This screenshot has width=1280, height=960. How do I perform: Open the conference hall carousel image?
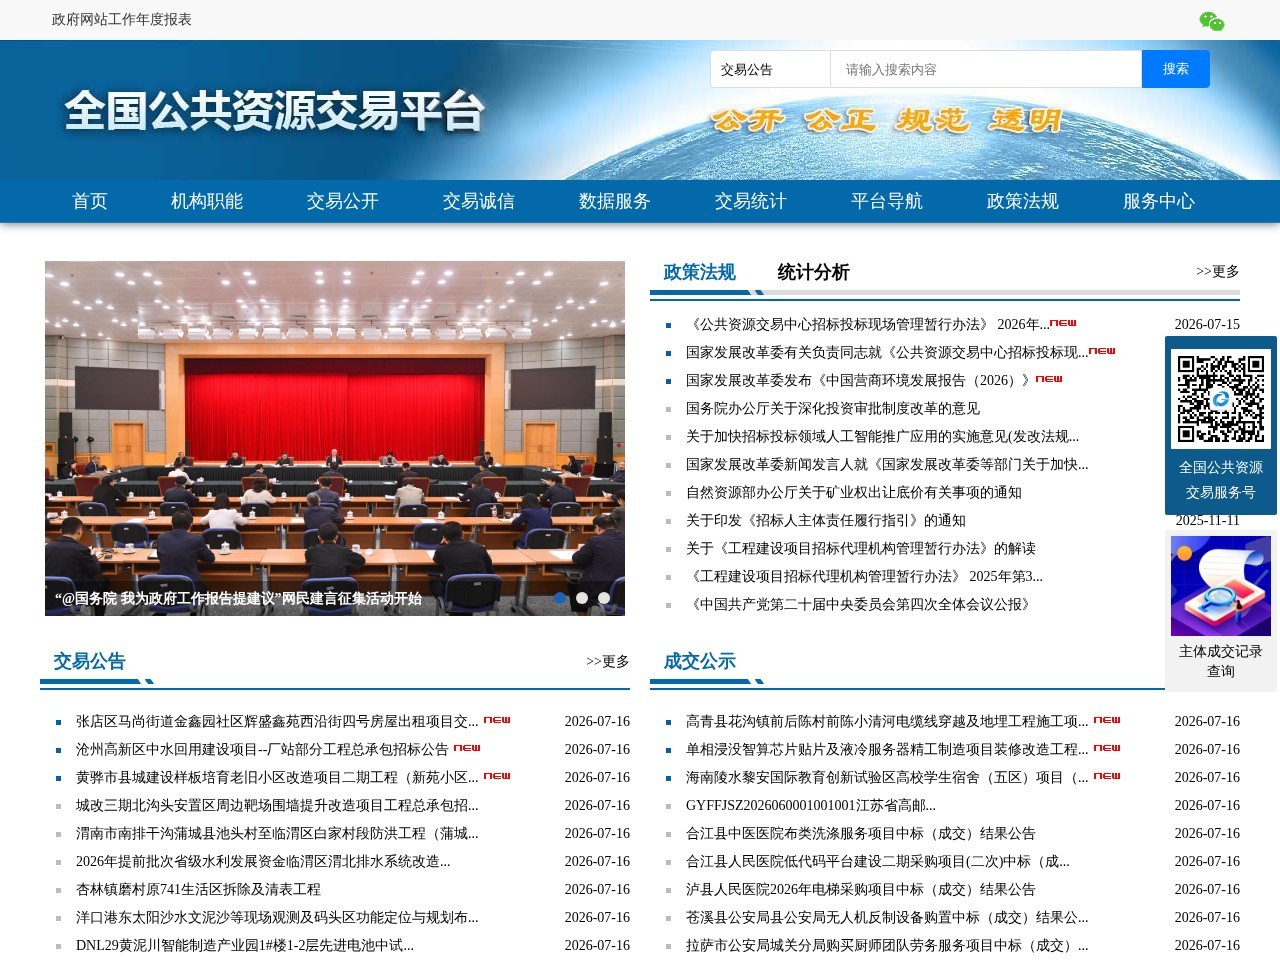[335, 438]
